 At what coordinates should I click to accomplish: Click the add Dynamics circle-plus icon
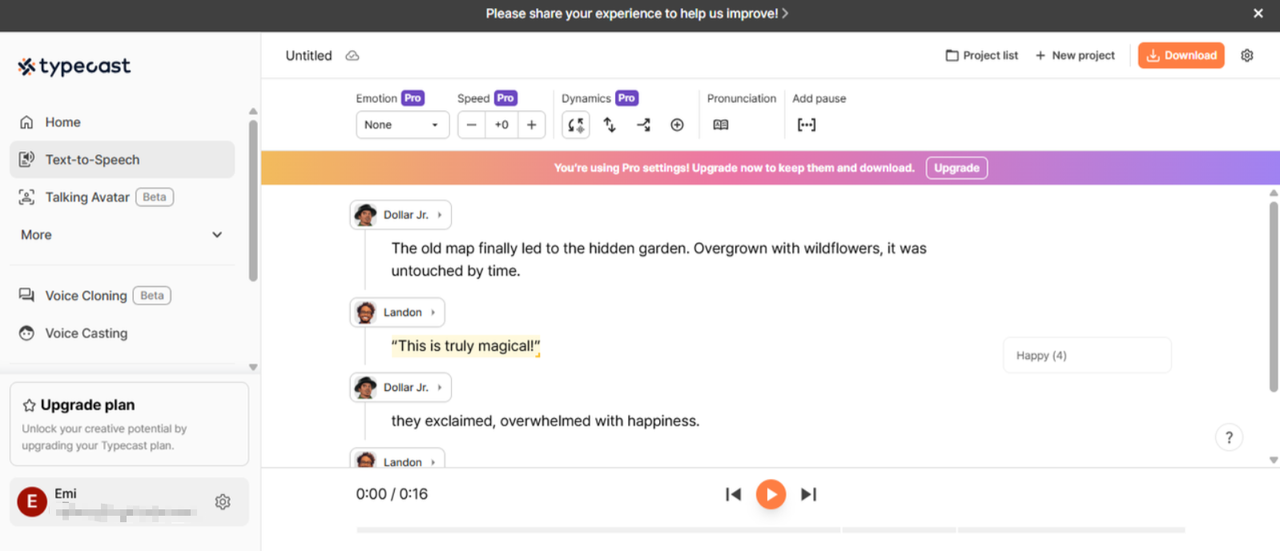677,125
